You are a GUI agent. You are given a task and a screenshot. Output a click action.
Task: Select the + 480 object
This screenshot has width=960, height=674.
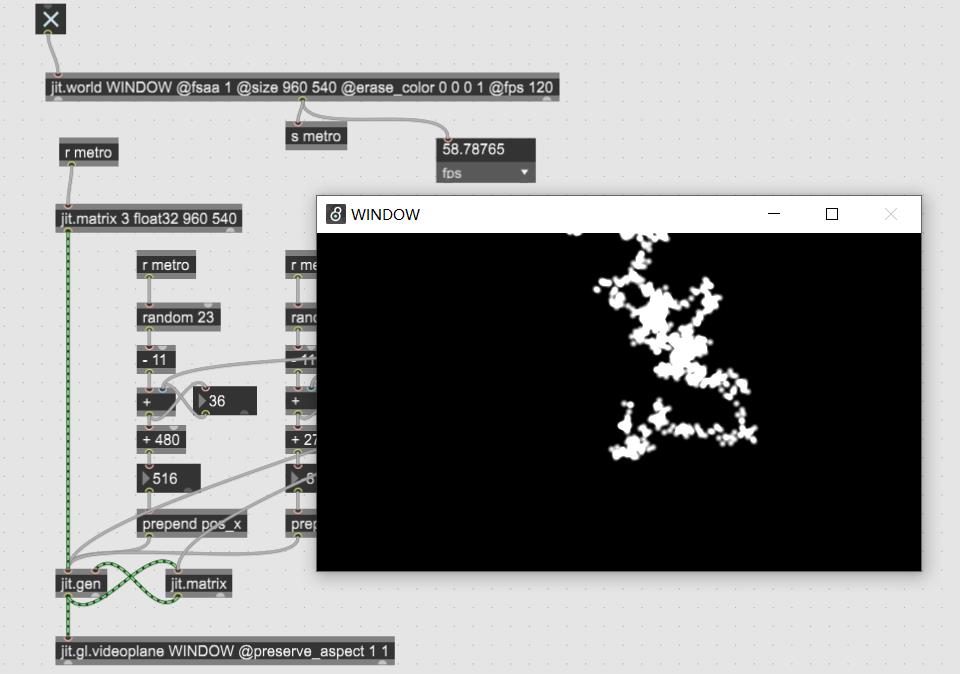click(160, 439)
